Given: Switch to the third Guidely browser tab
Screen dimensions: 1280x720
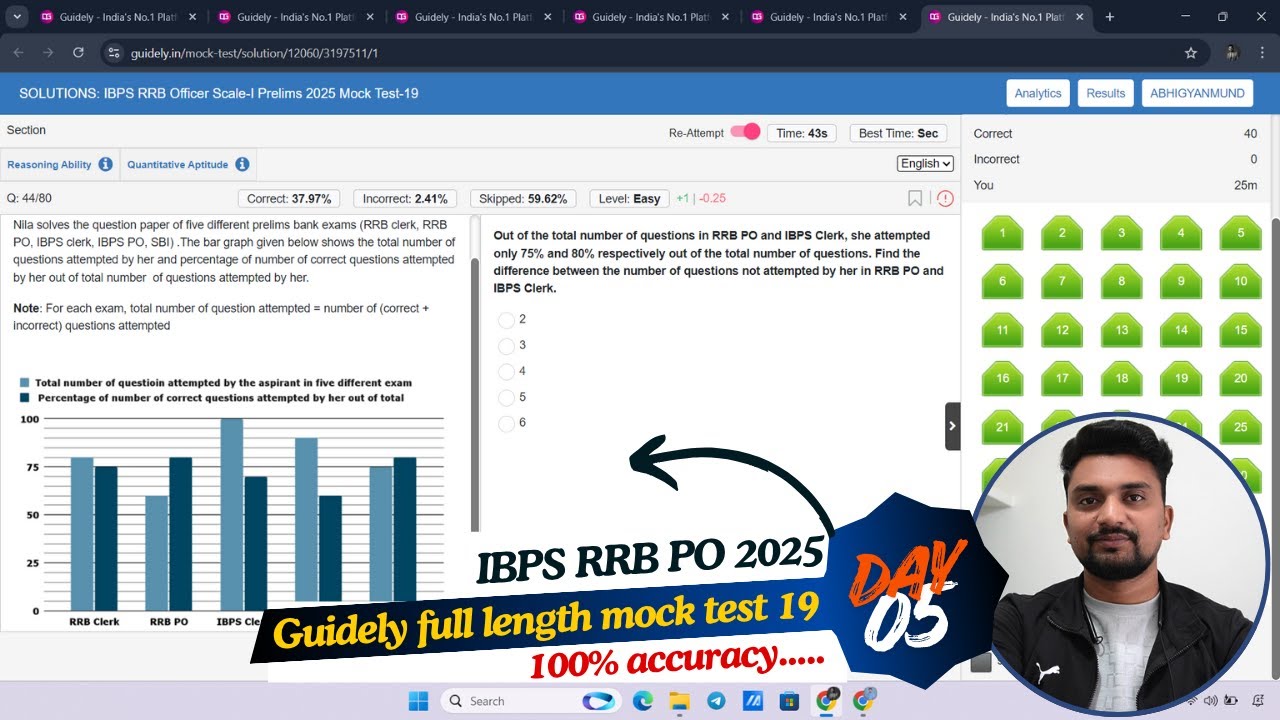Looking at the screenshot, I should click(x=474, y=17).
